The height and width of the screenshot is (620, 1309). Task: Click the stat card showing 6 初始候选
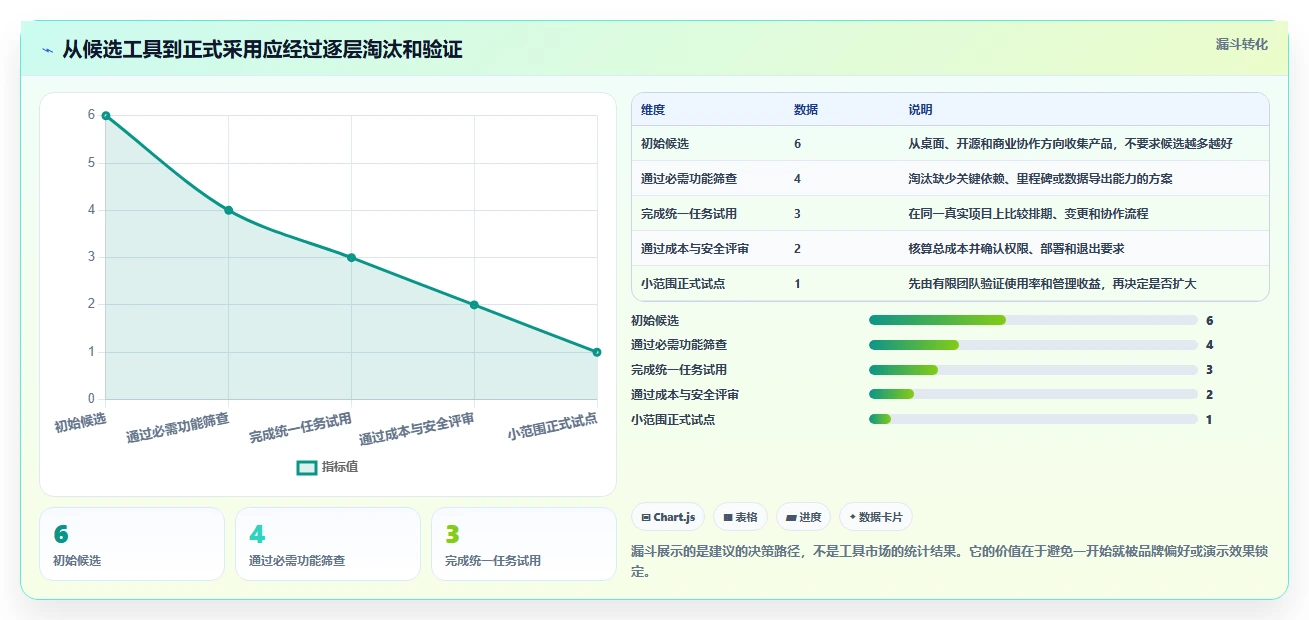click(x=132, y=544)
